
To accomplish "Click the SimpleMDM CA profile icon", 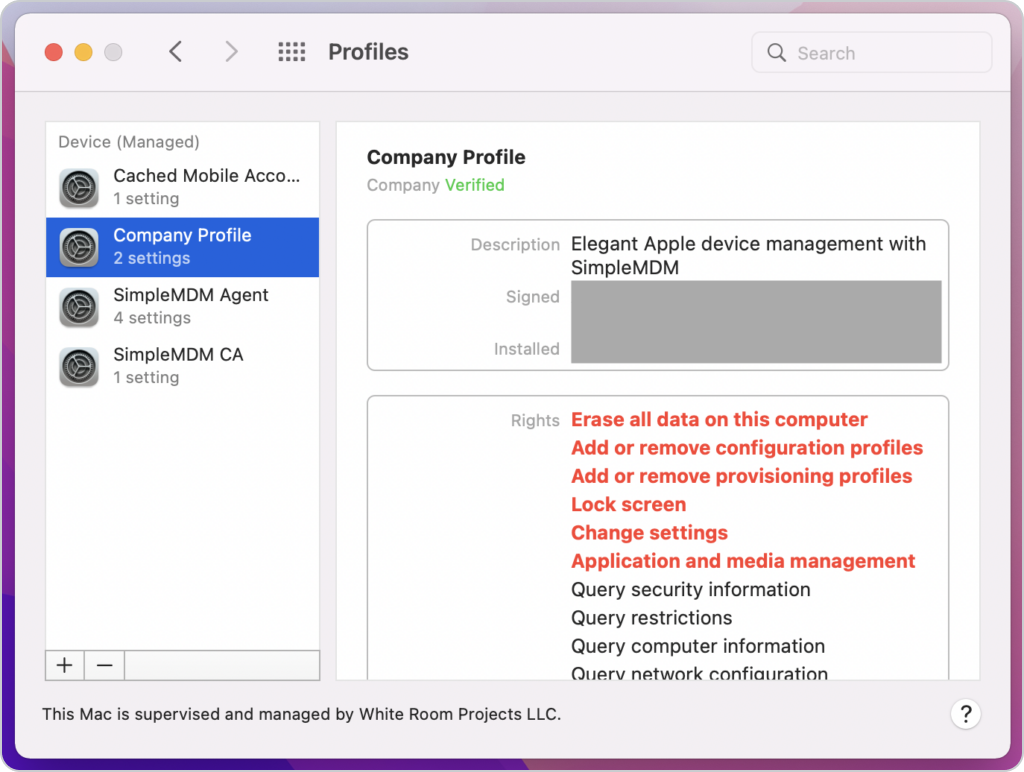I will pos(79,366).
